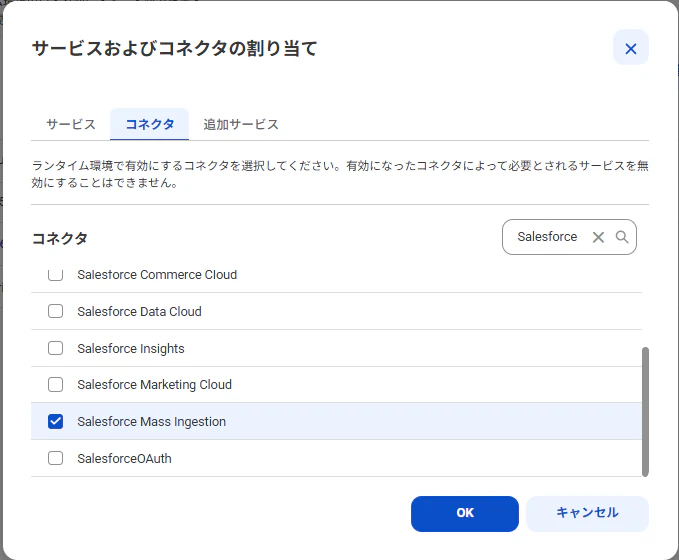The width and height of the screenshot is (679, 560).
Task: Select the Salesforce Data Cloud label
Action: (x=139, y=311)
